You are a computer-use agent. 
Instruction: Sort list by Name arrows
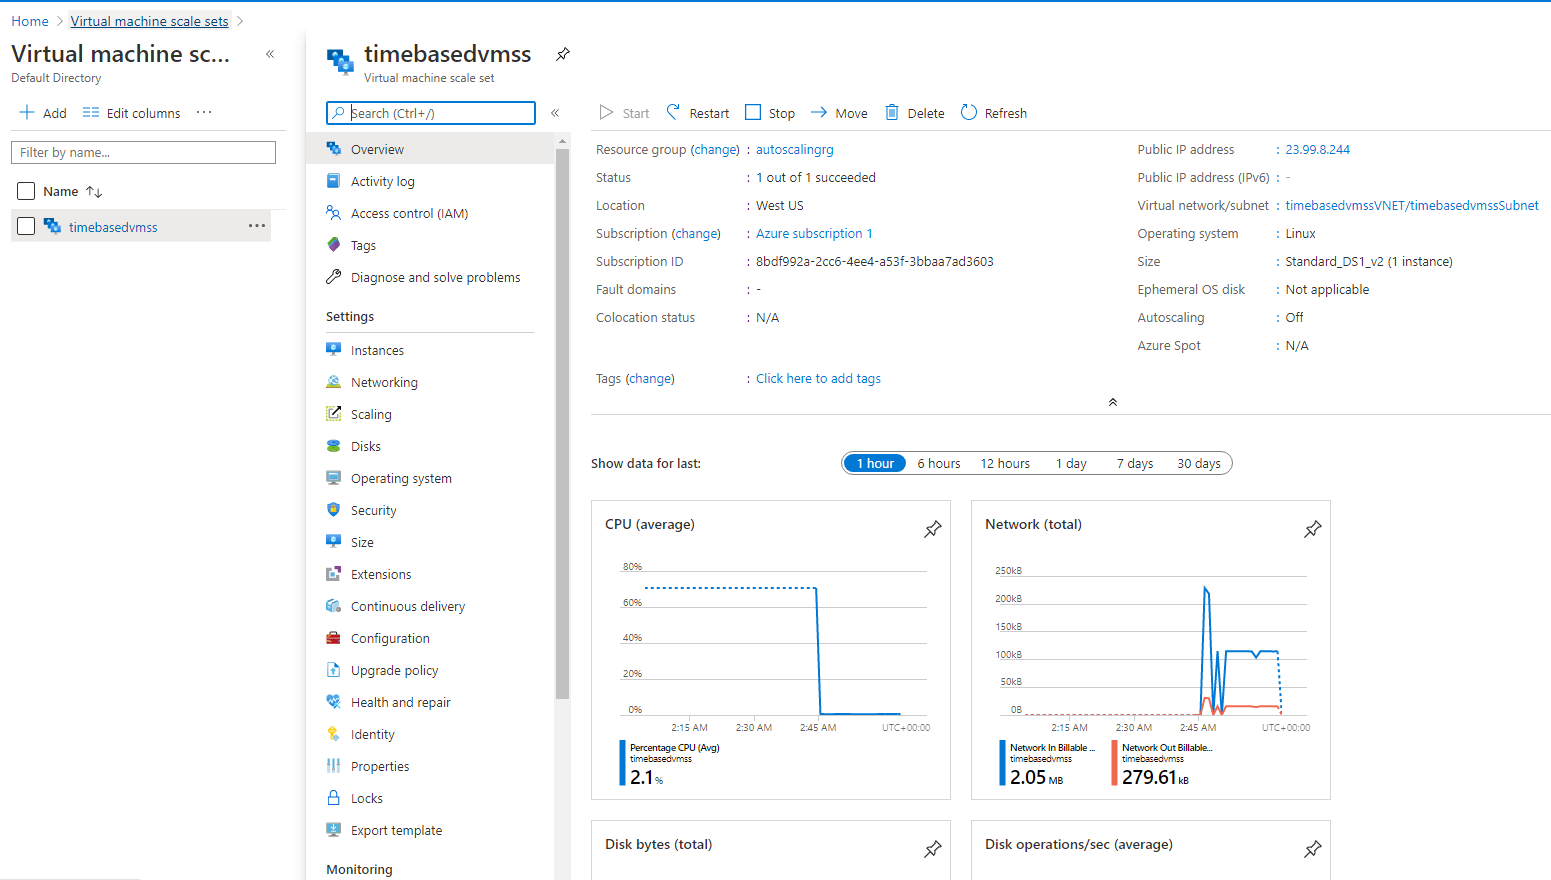pyautogui.click(x=94, y=191)
